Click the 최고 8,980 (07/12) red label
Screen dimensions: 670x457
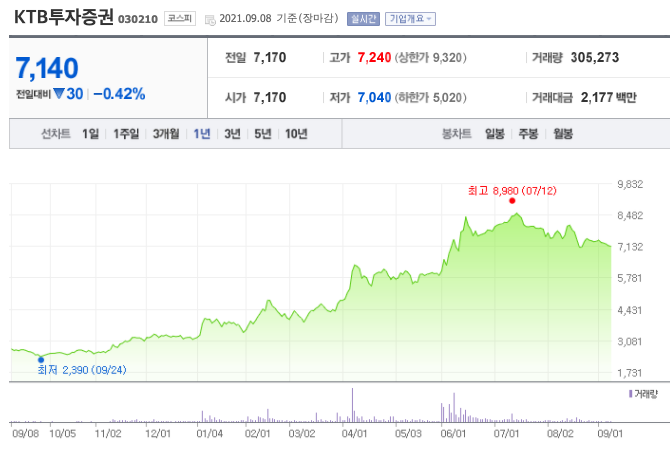[x=512, y=190]
